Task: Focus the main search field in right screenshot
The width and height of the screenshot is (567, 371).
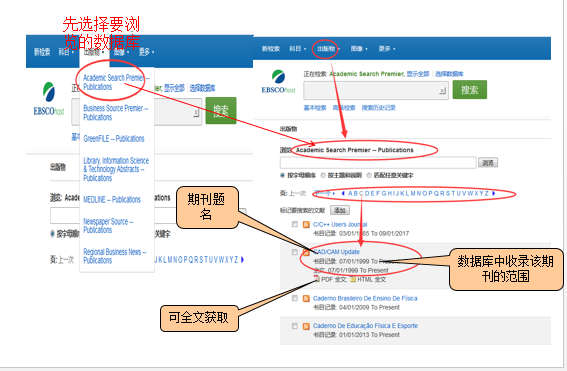Action: (x=376, y=90)
